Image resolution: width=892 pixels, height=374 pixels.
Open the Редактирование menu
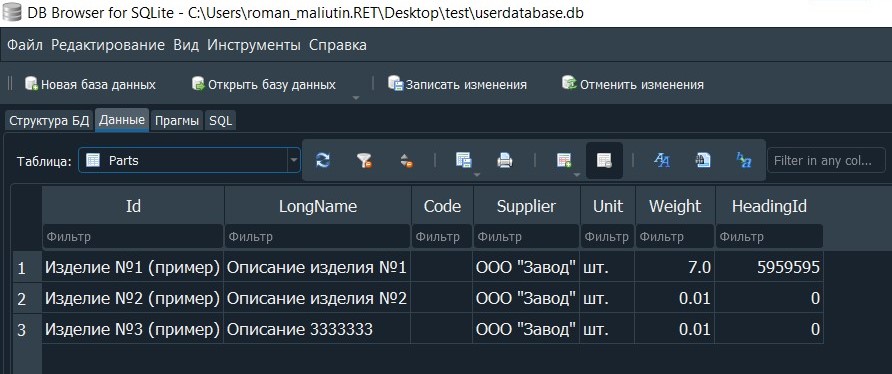(108, 45)
